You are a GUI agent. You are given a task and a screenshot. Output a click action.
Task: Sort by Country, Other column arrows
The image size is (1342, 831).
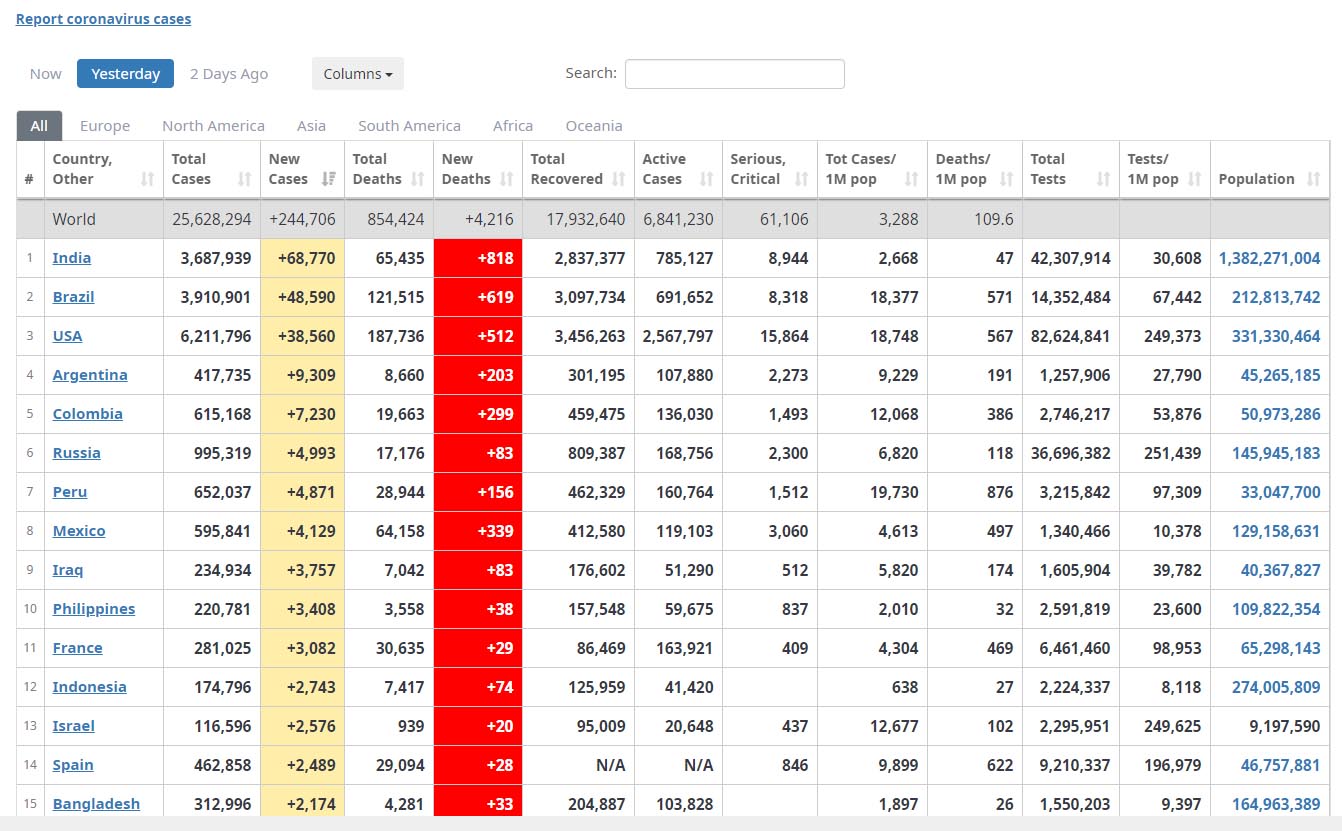148,179
